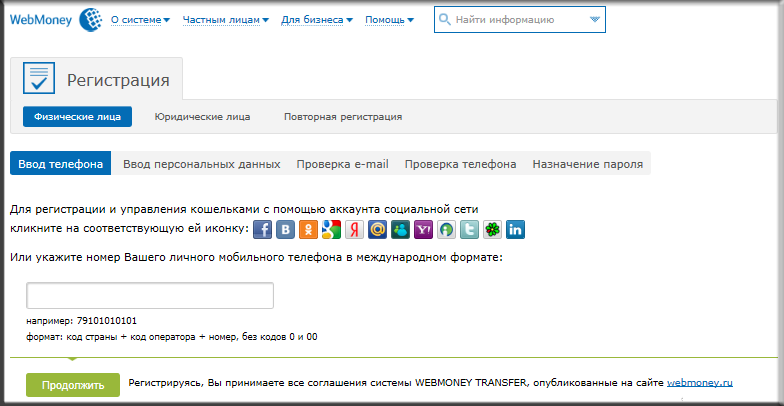This screenshot has height=406, width=784.
Task: Go to Ввод персональных данных step
Action: point(202,164)
